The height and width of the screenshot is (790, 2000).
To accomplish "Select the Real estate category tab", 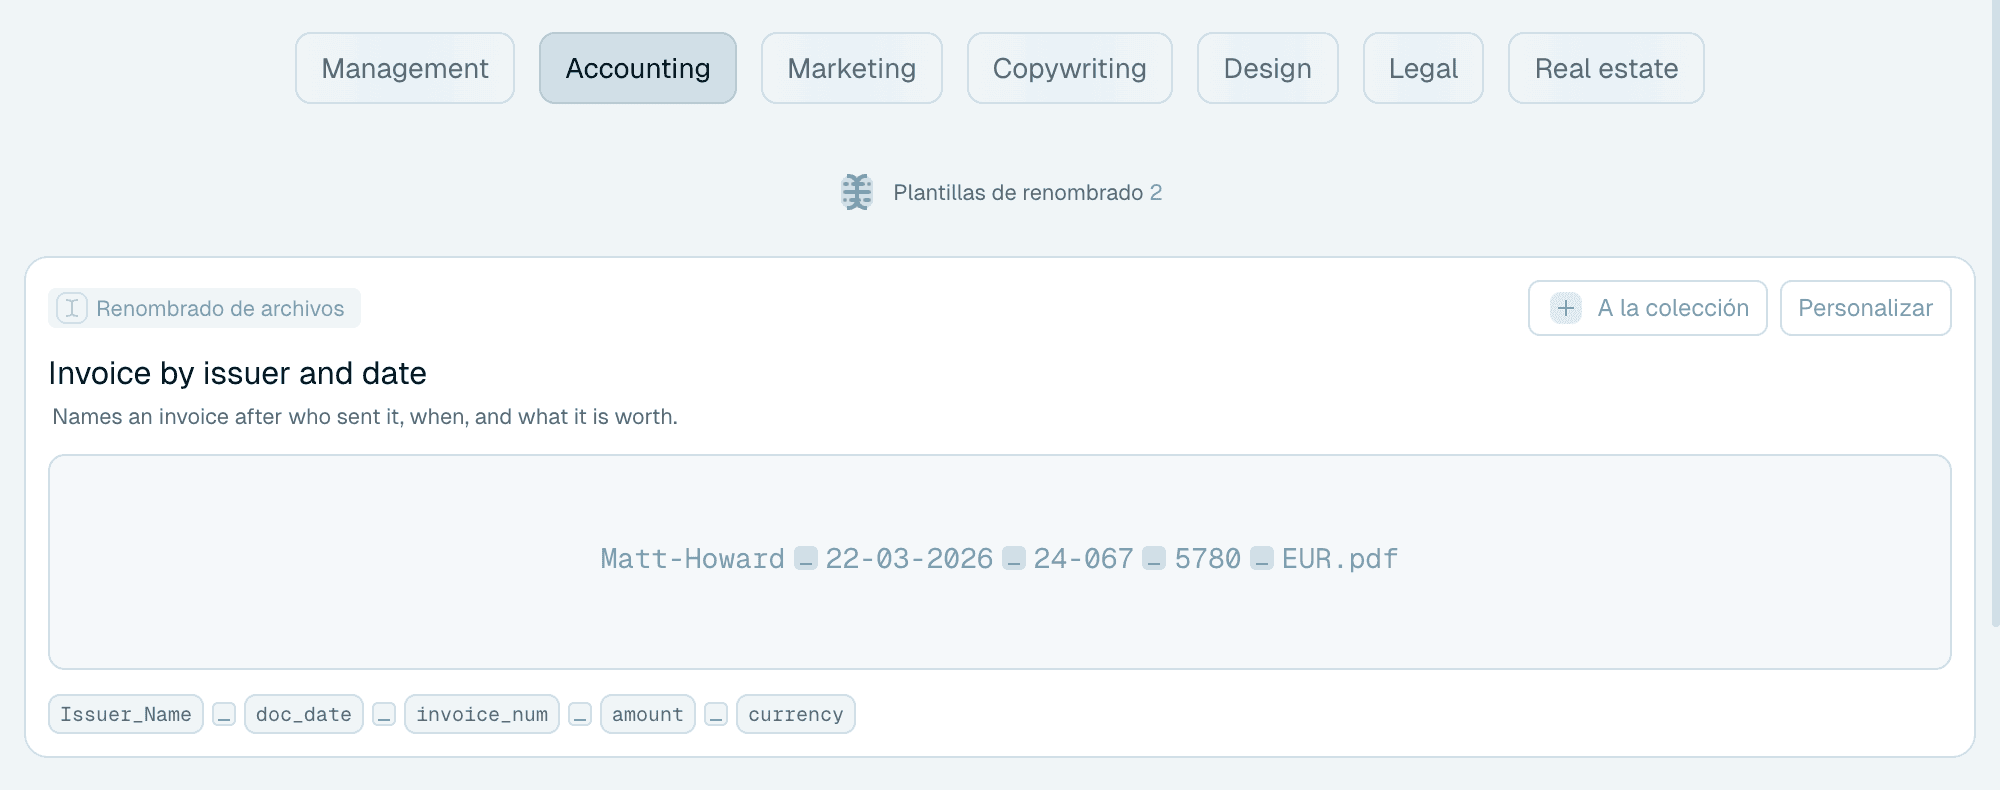I will (x=1606, y=68).
